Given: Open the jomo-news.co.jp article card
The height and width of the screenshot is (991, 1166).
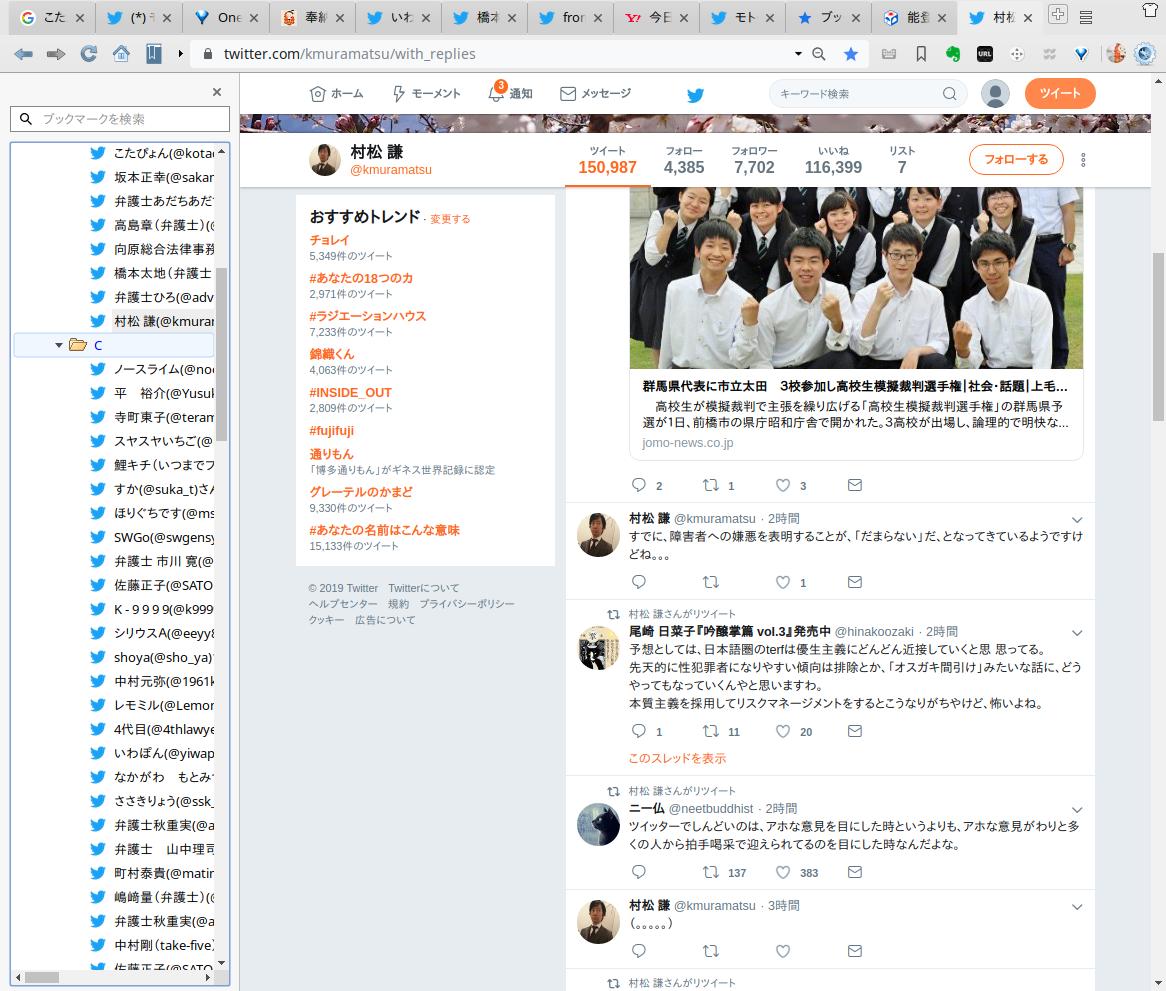Looking at the screenshot, I should (x=856, y=414).
